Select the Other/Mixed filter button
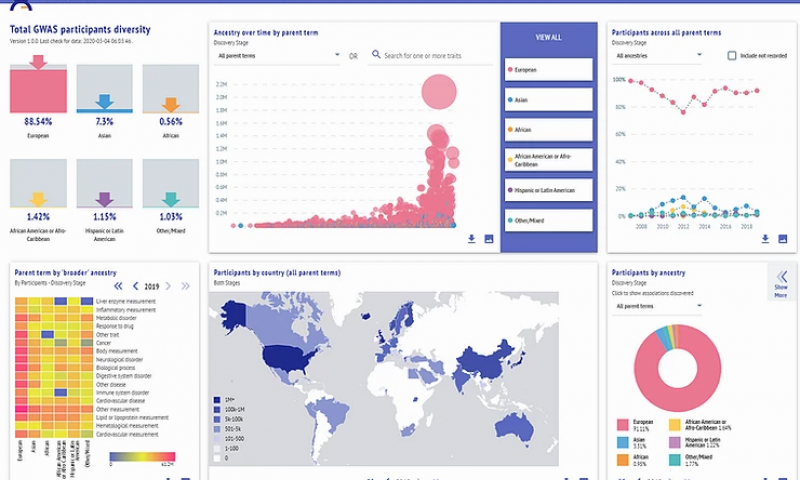 [x=548, y=220]
